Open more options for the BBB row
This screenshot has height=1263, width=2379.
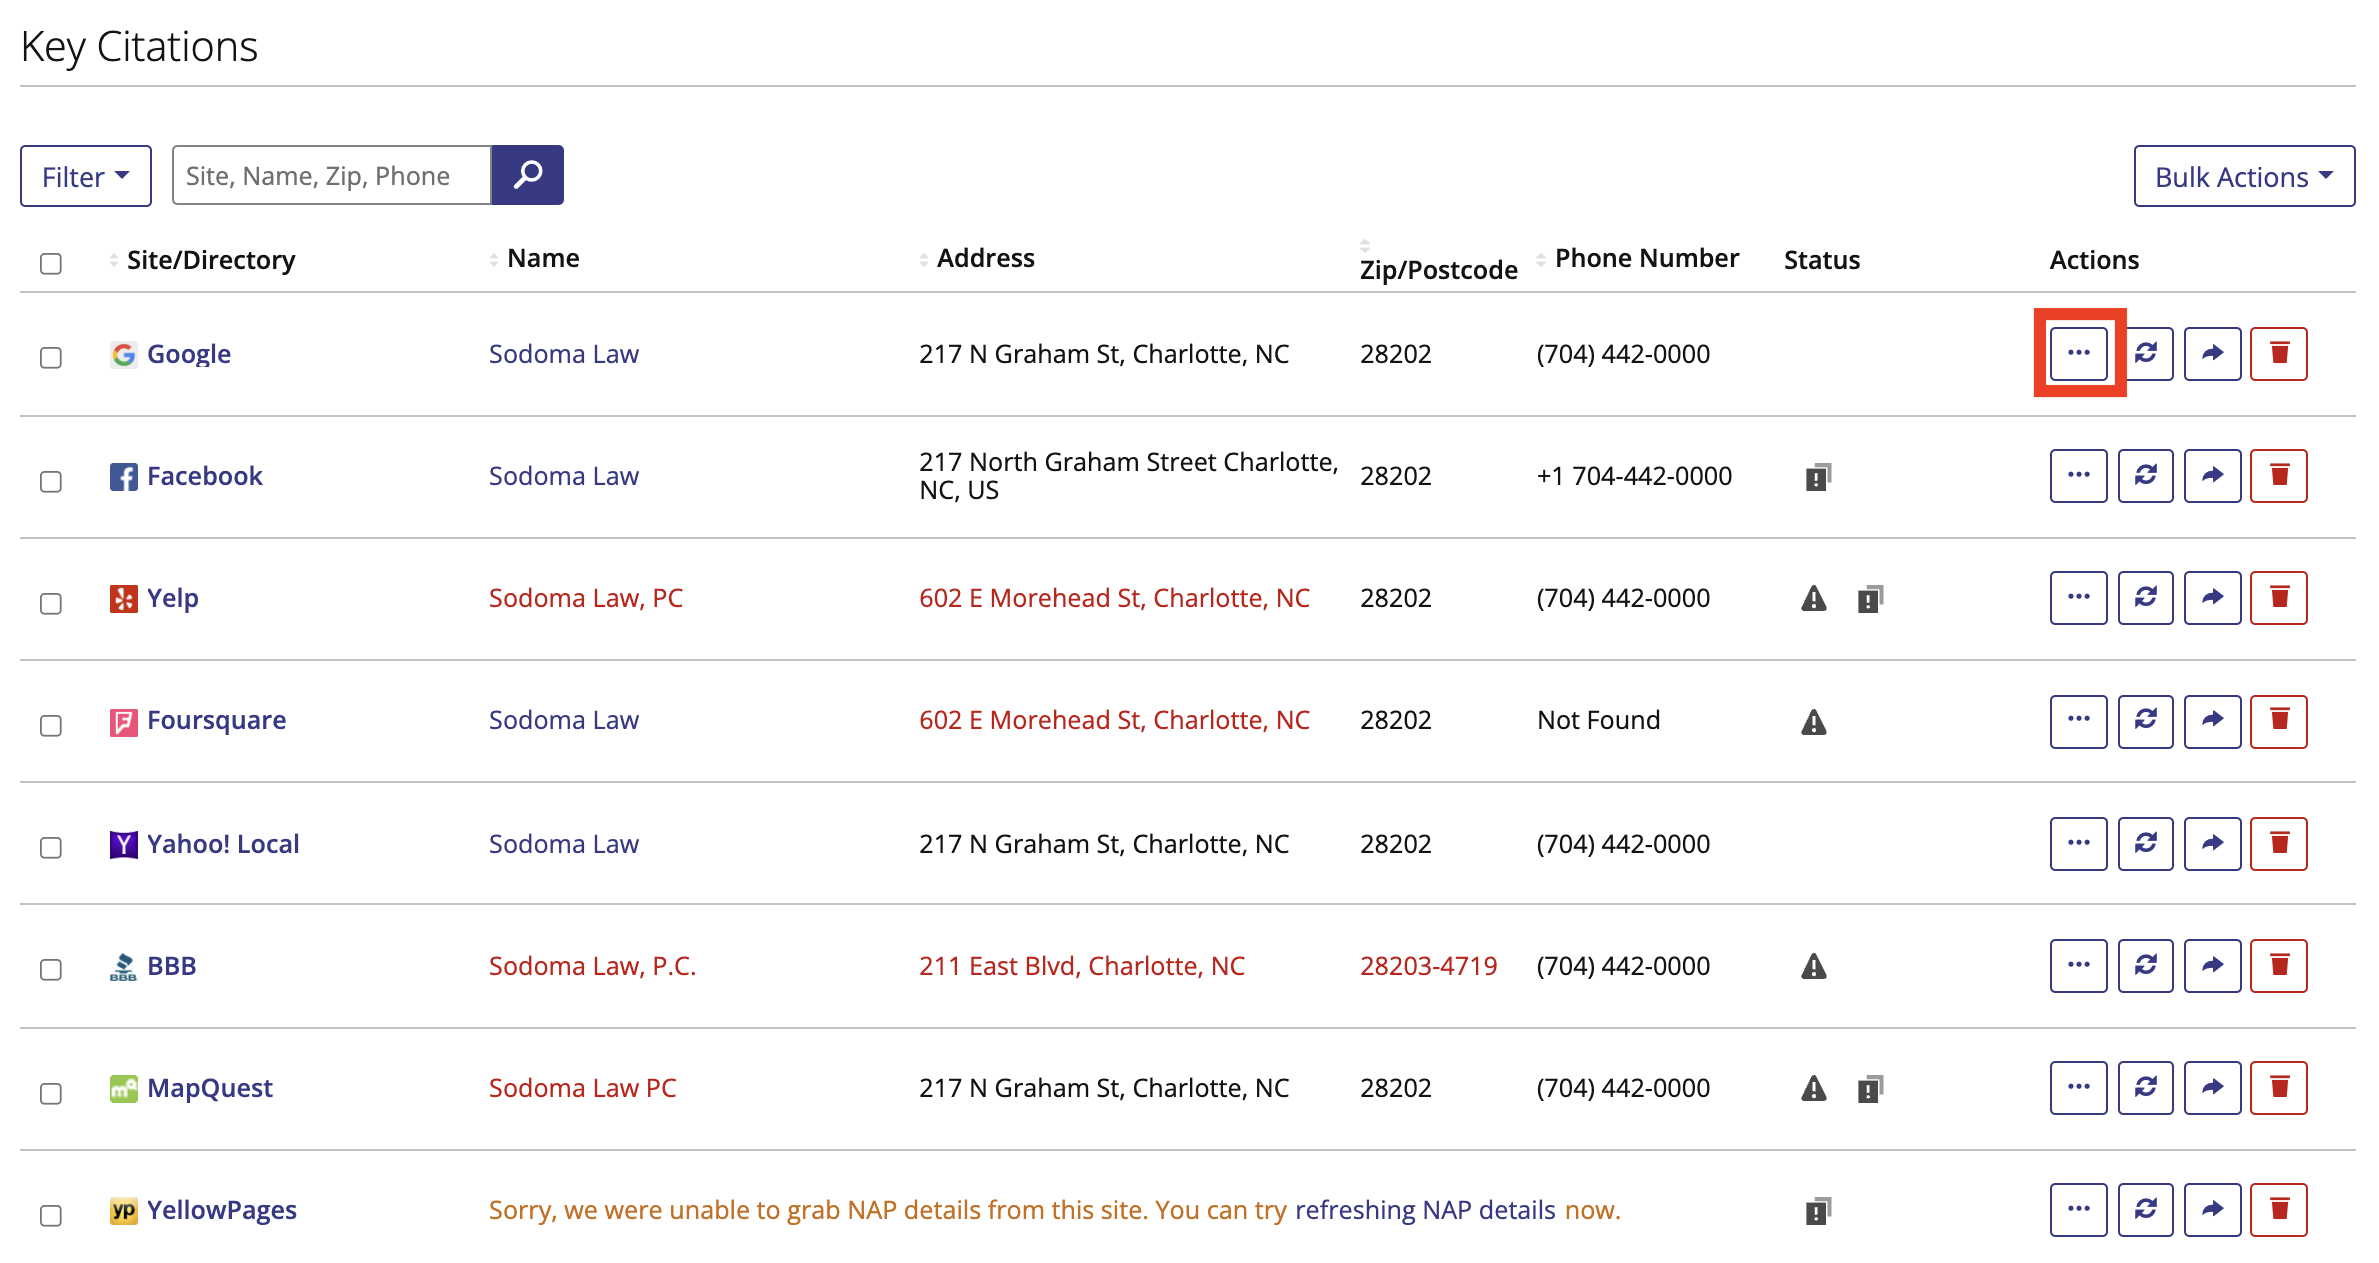click(2079, 965)
